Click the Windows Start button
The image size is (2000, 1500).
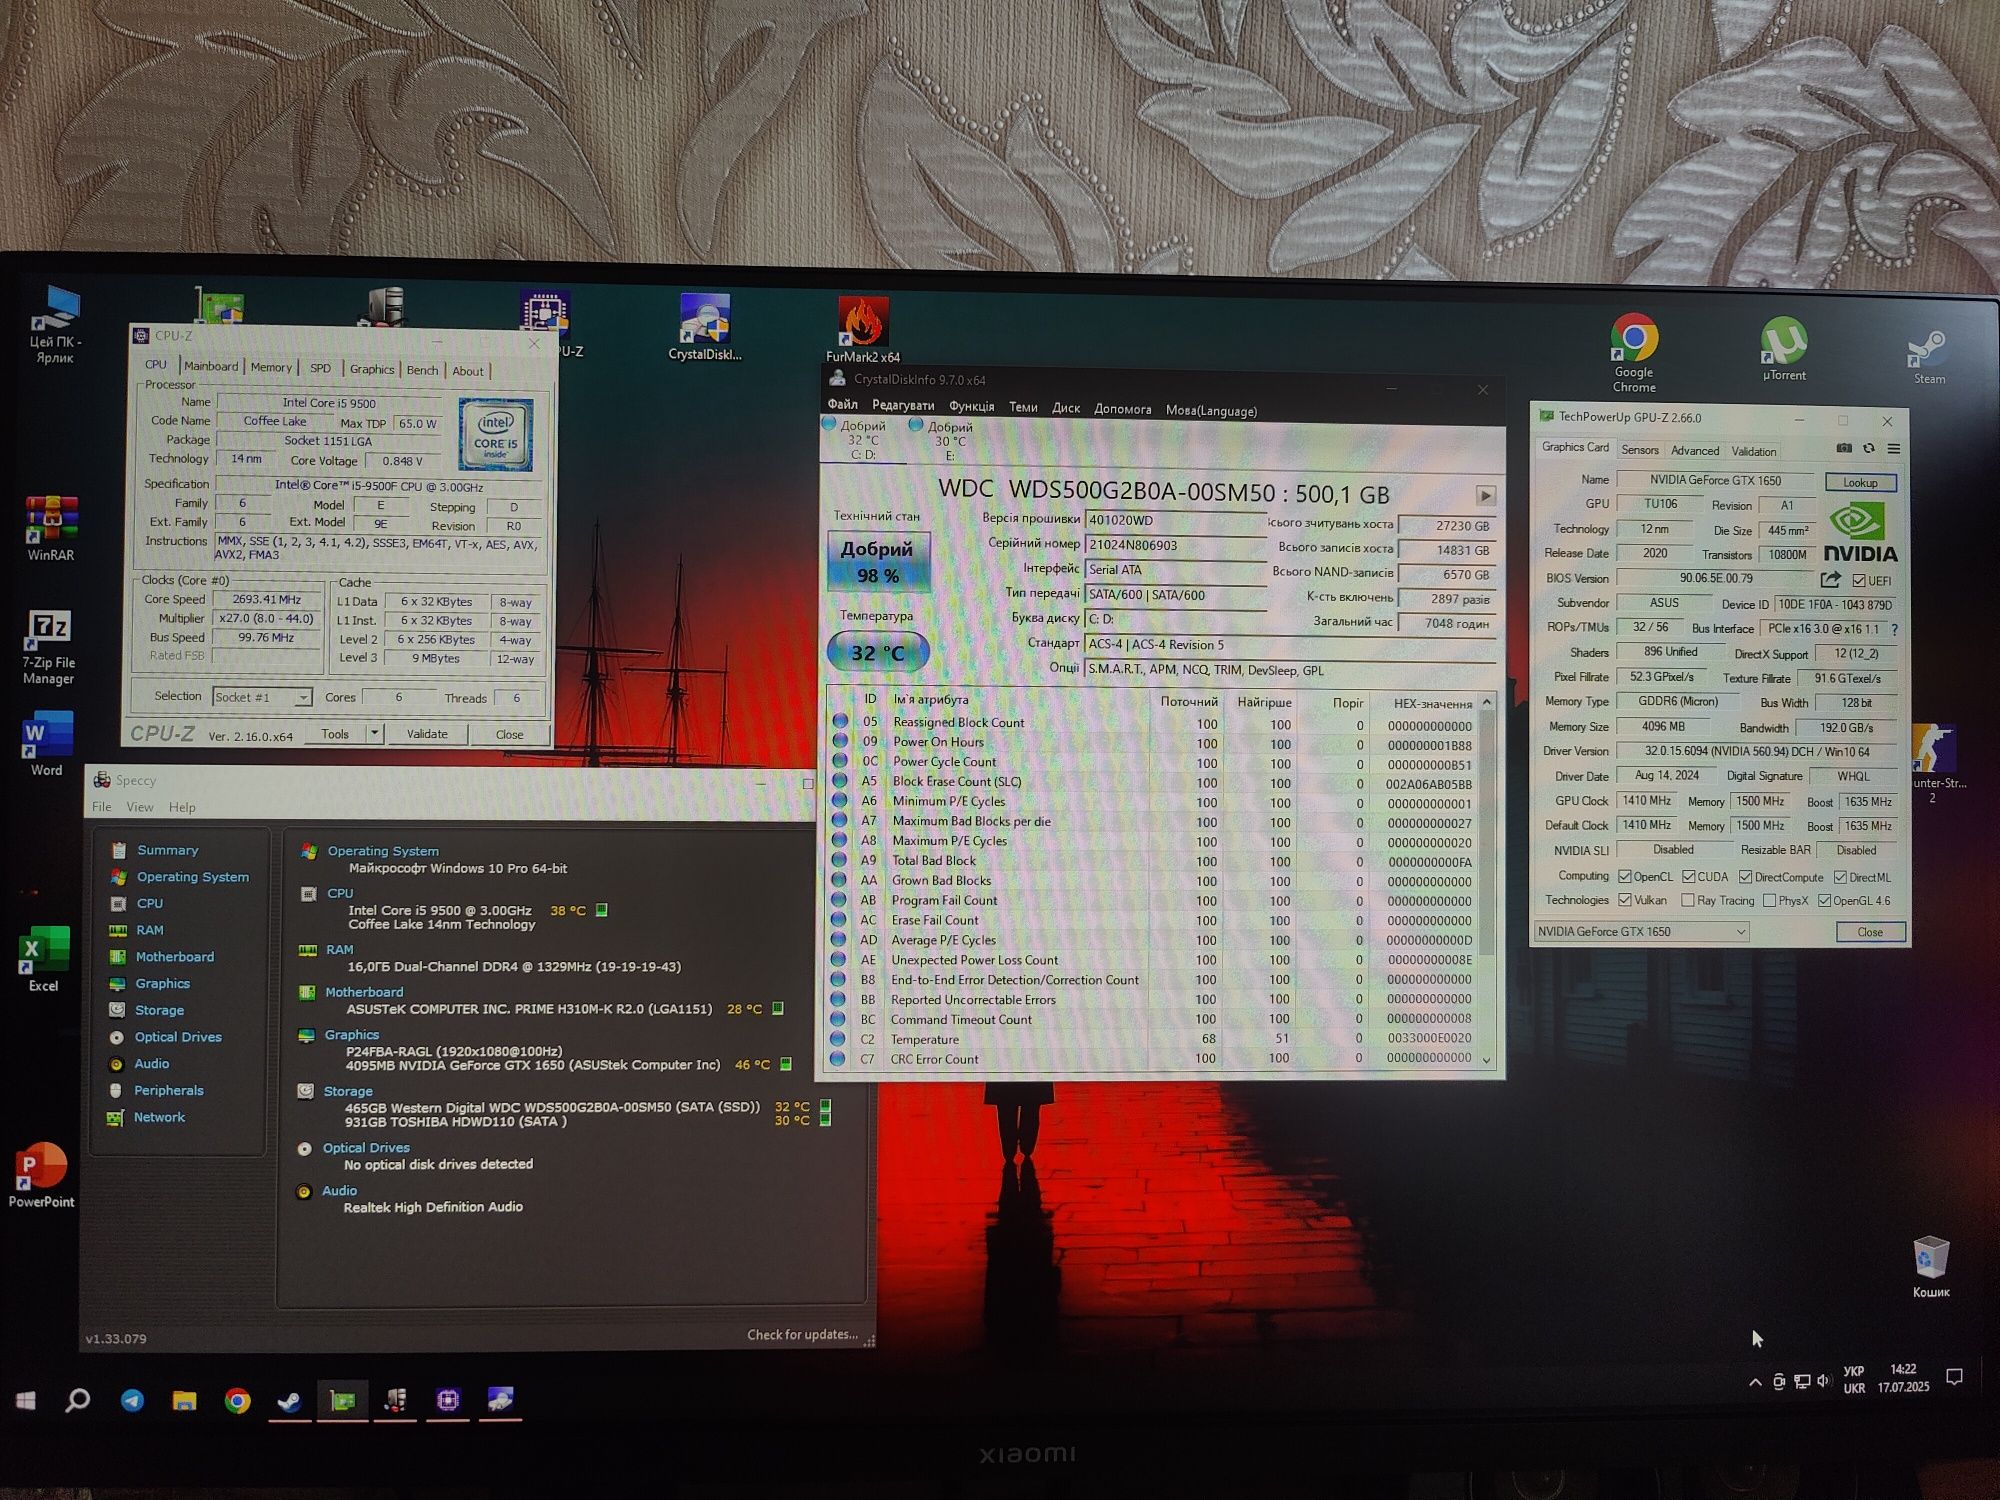(26, 1400)
